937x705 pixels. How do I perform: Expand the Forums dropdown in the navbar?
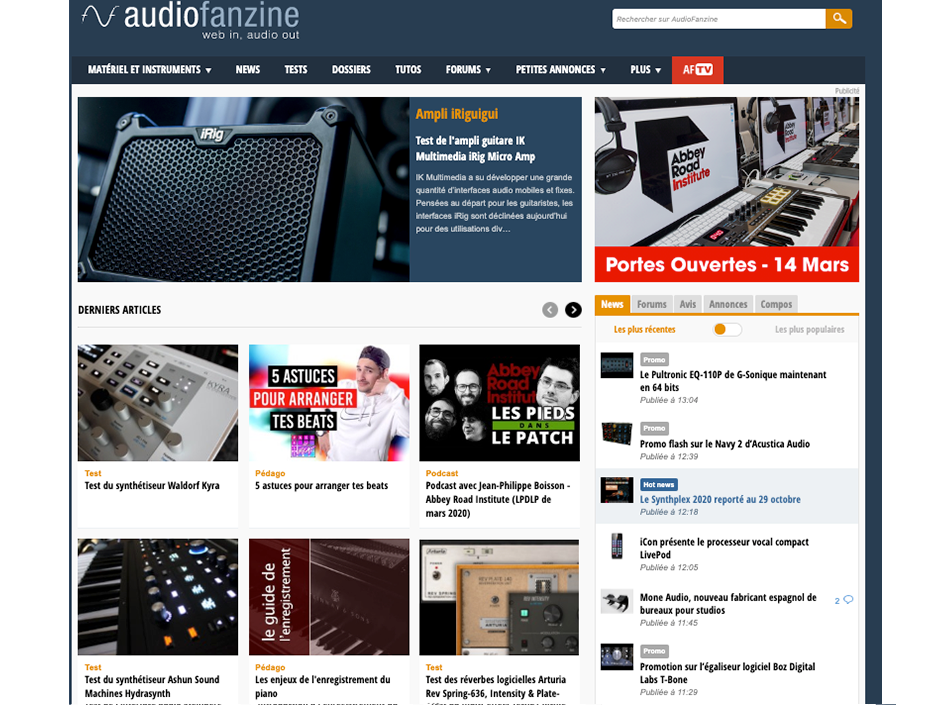tap(468, 70)
